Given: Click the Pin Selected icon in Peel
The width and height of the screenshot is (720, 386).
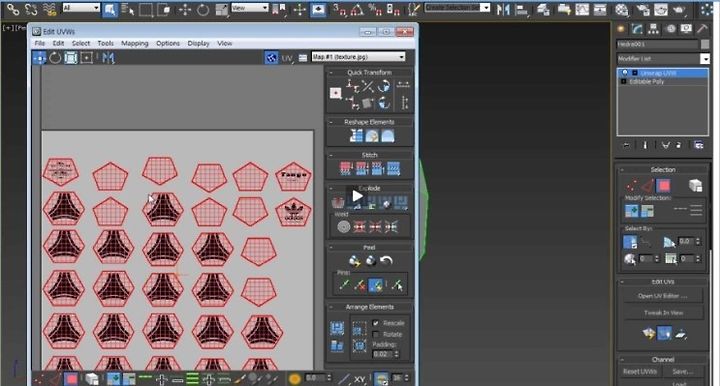Looking at the screenshot, I should click(x=344, y=285).
